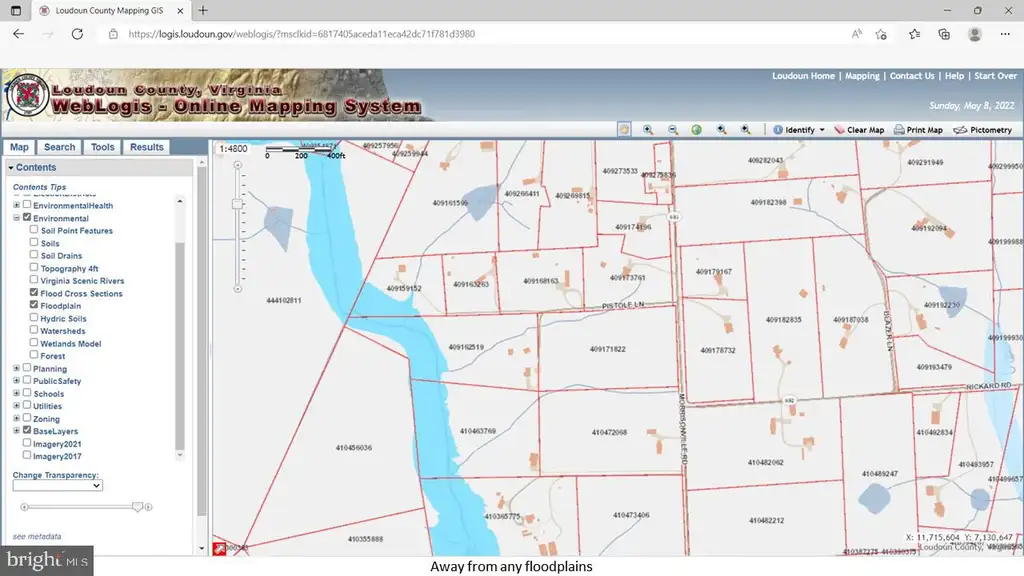Select the Zoom Out magnifier tool
1024x576 pixels.
(673, 130)
